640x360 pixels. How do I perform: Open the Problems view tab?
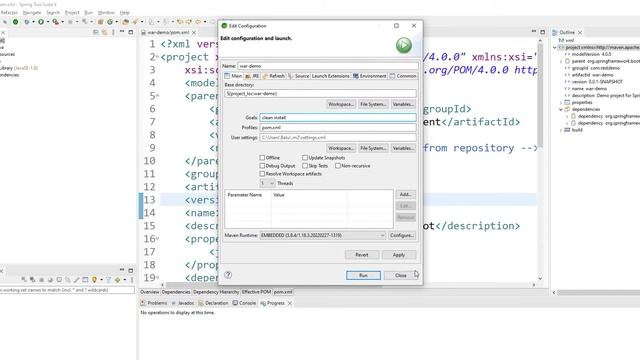point(154,303)
